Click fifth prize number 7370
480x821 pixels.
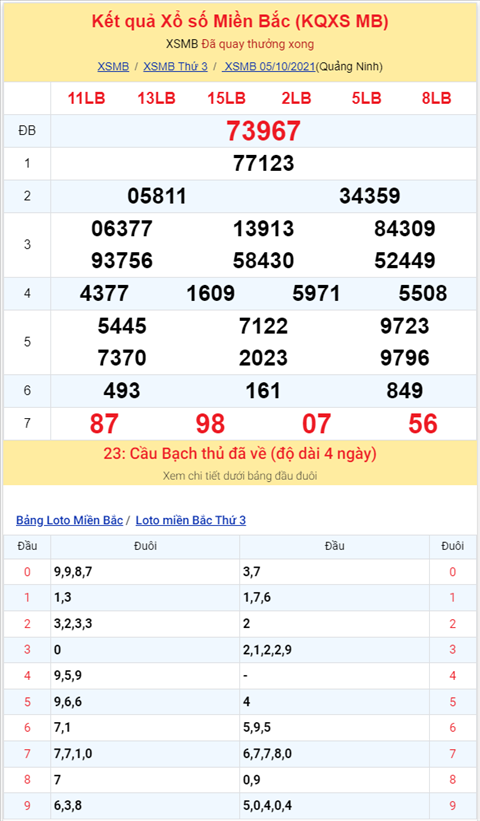click(122, 358)
